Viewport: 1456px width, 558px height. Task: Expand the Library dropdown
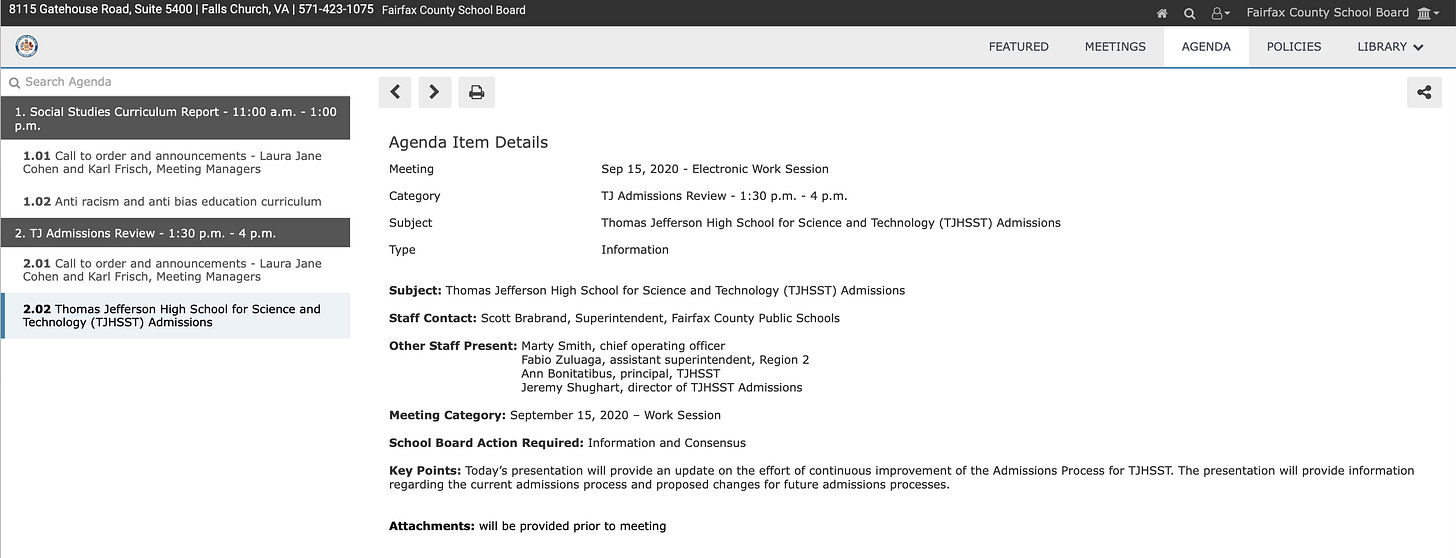(1390, 46)
